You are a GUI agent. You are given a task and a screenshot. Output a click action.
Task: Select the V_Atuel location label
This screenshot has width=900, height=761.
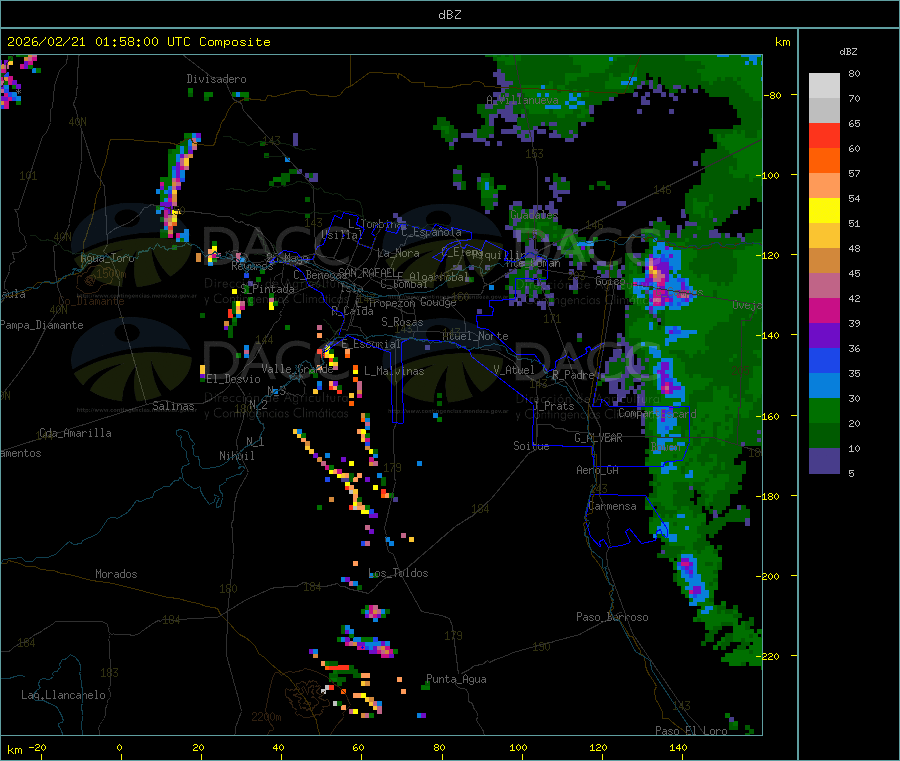(x=514, y=370)
